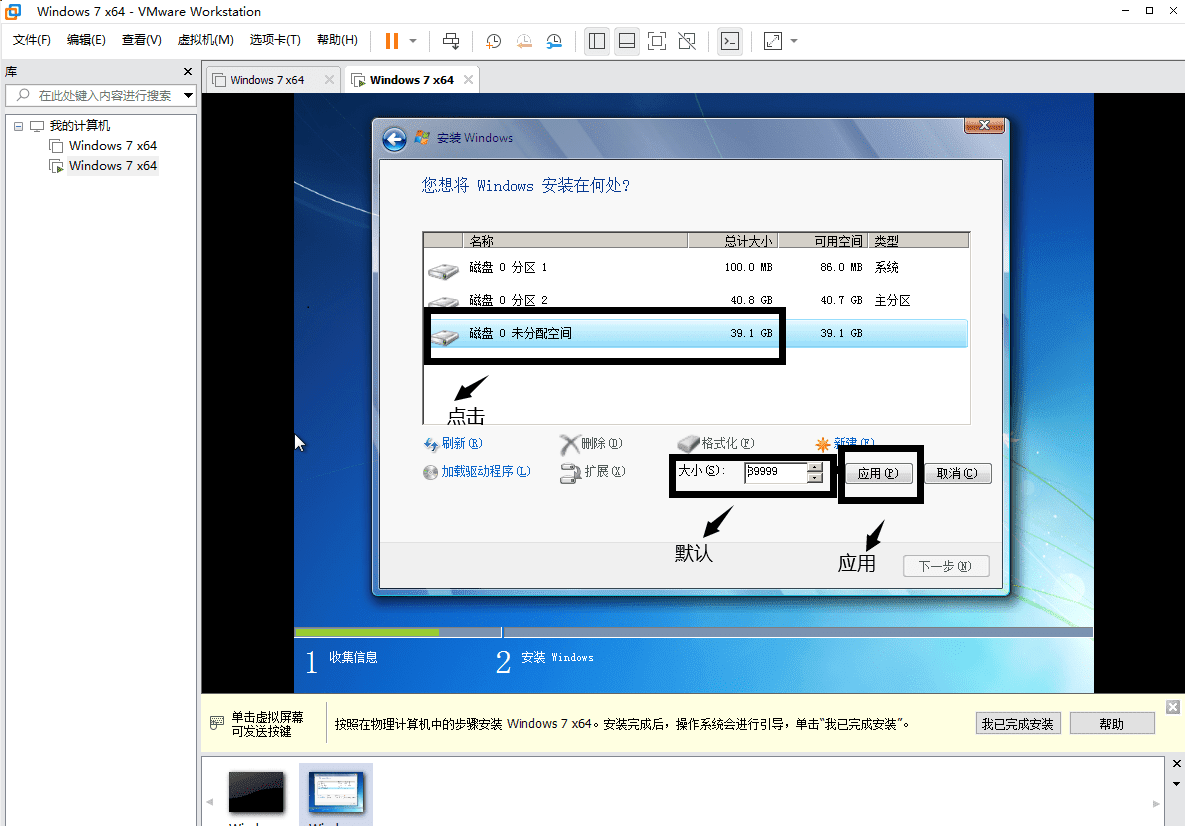Click the partition size input field
The image size is (1185, 826).
[776, 472]
